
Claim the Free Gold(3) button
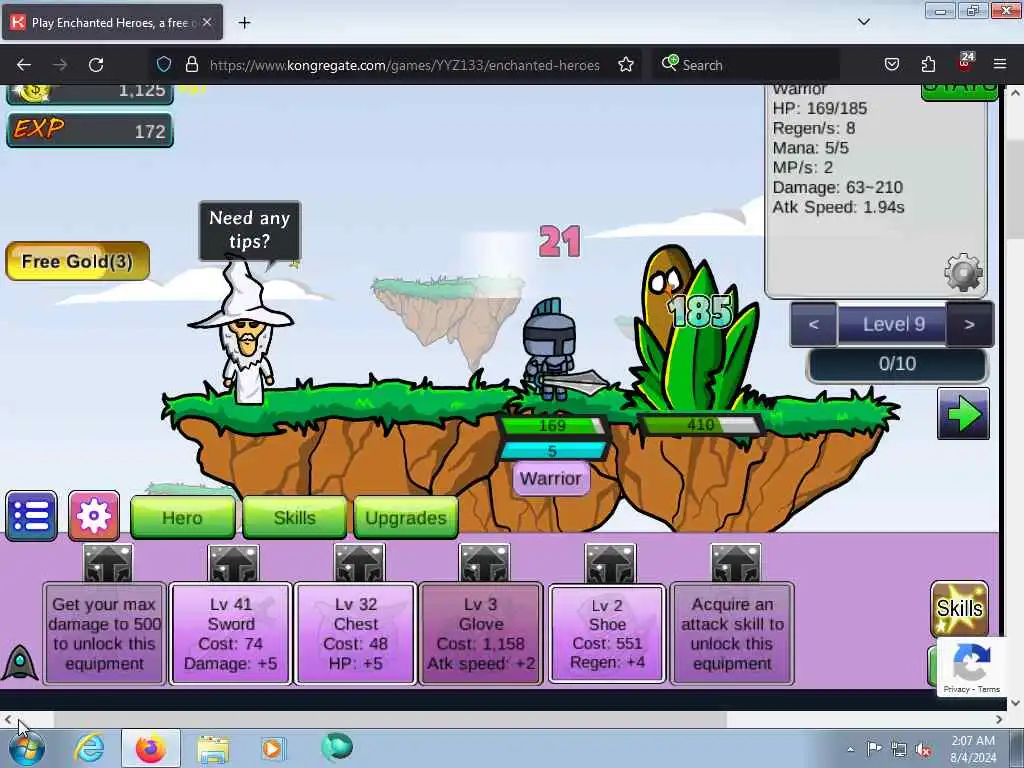pos(78,261)
